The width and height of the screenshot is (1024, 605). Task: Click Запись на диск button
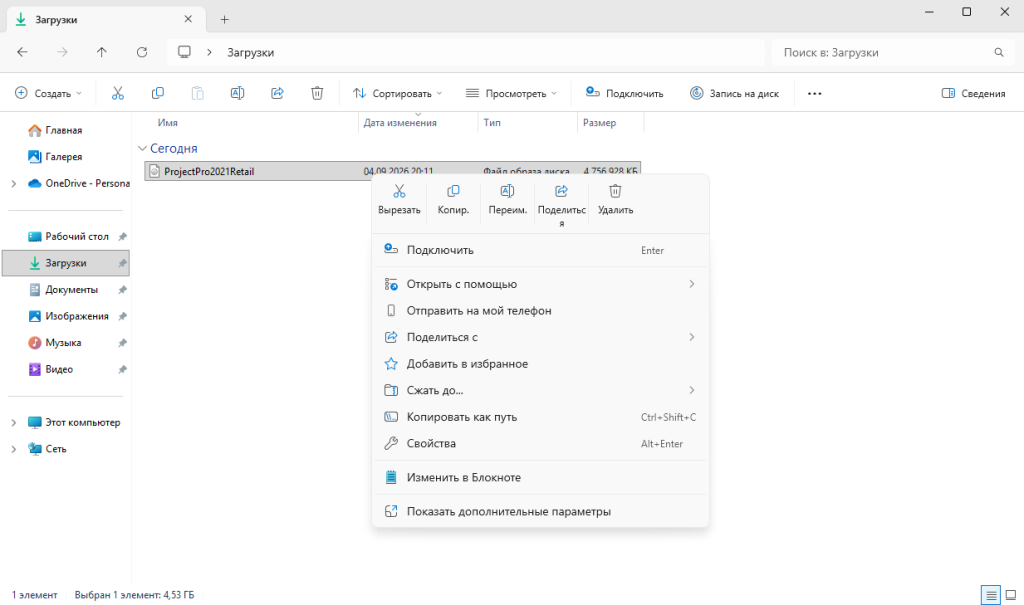(735, 93)
